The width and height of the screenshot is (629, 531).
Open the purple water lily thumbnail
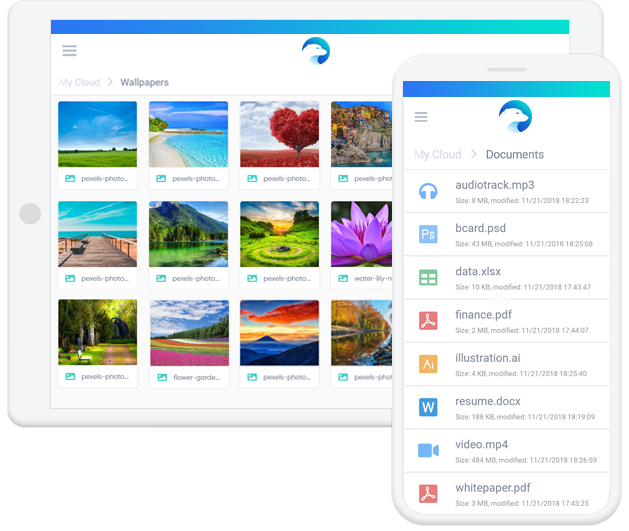[x=361, y=234]
